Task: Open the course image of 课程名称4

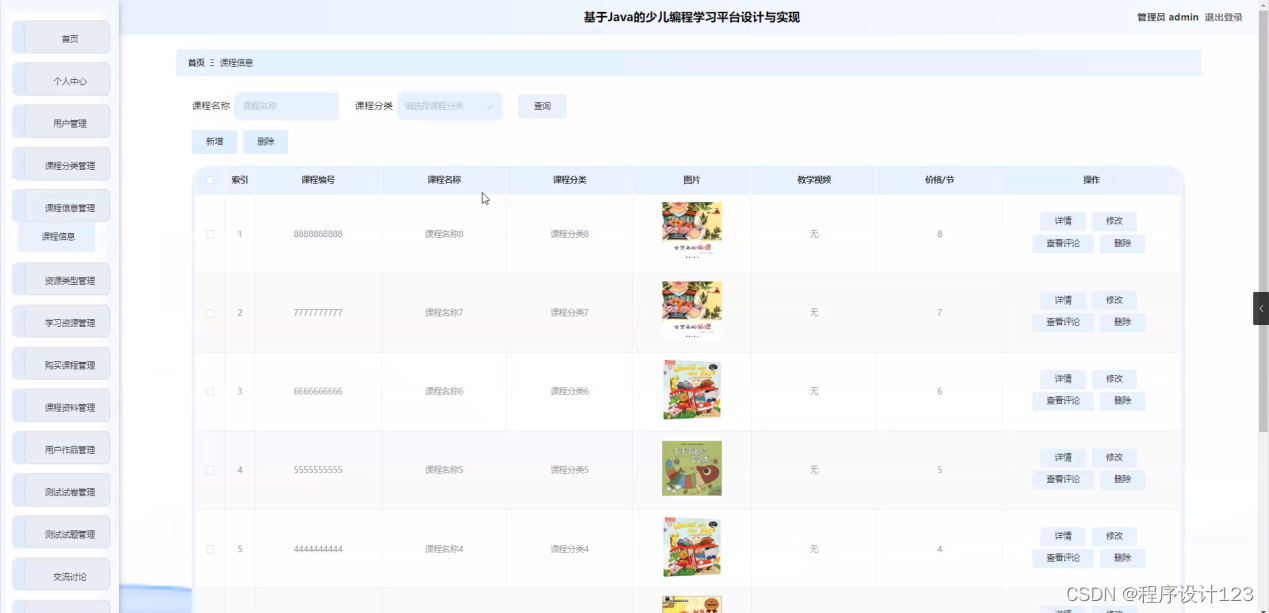Action: point(692,547)
